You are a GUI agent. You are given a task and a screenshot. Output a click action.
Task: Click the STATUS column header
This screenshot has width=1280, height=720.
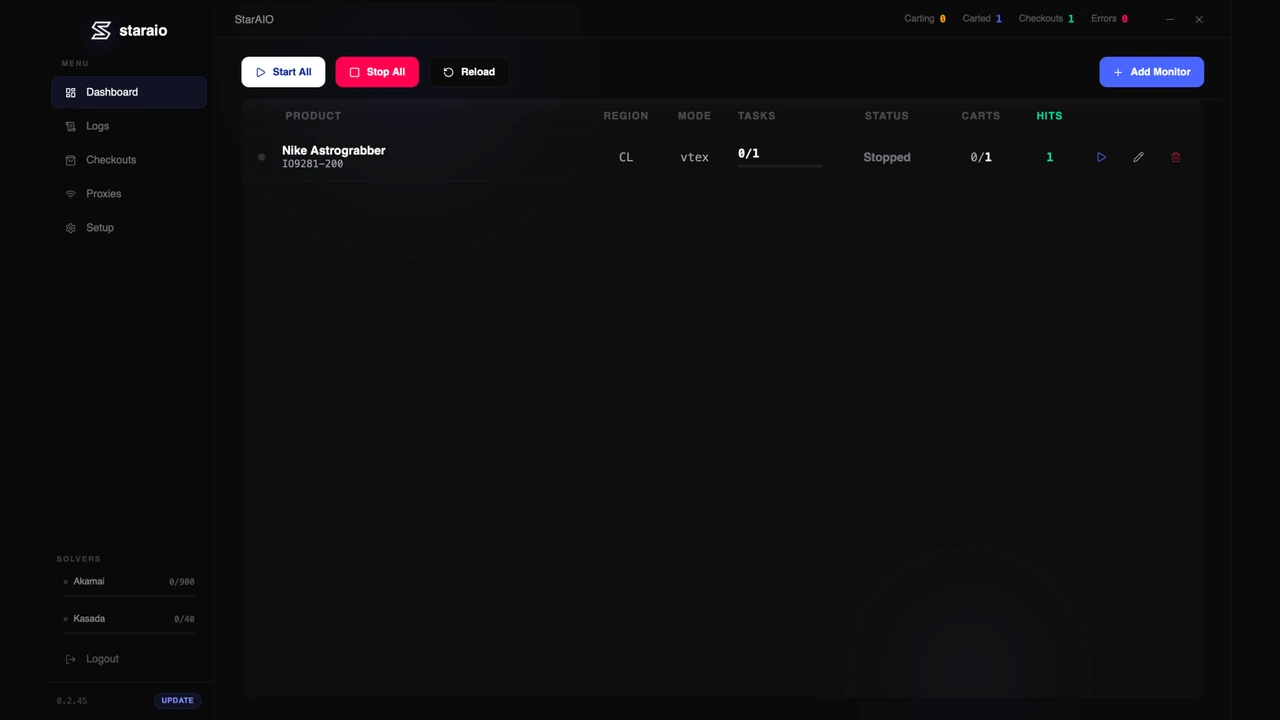[x=887, y=116]
